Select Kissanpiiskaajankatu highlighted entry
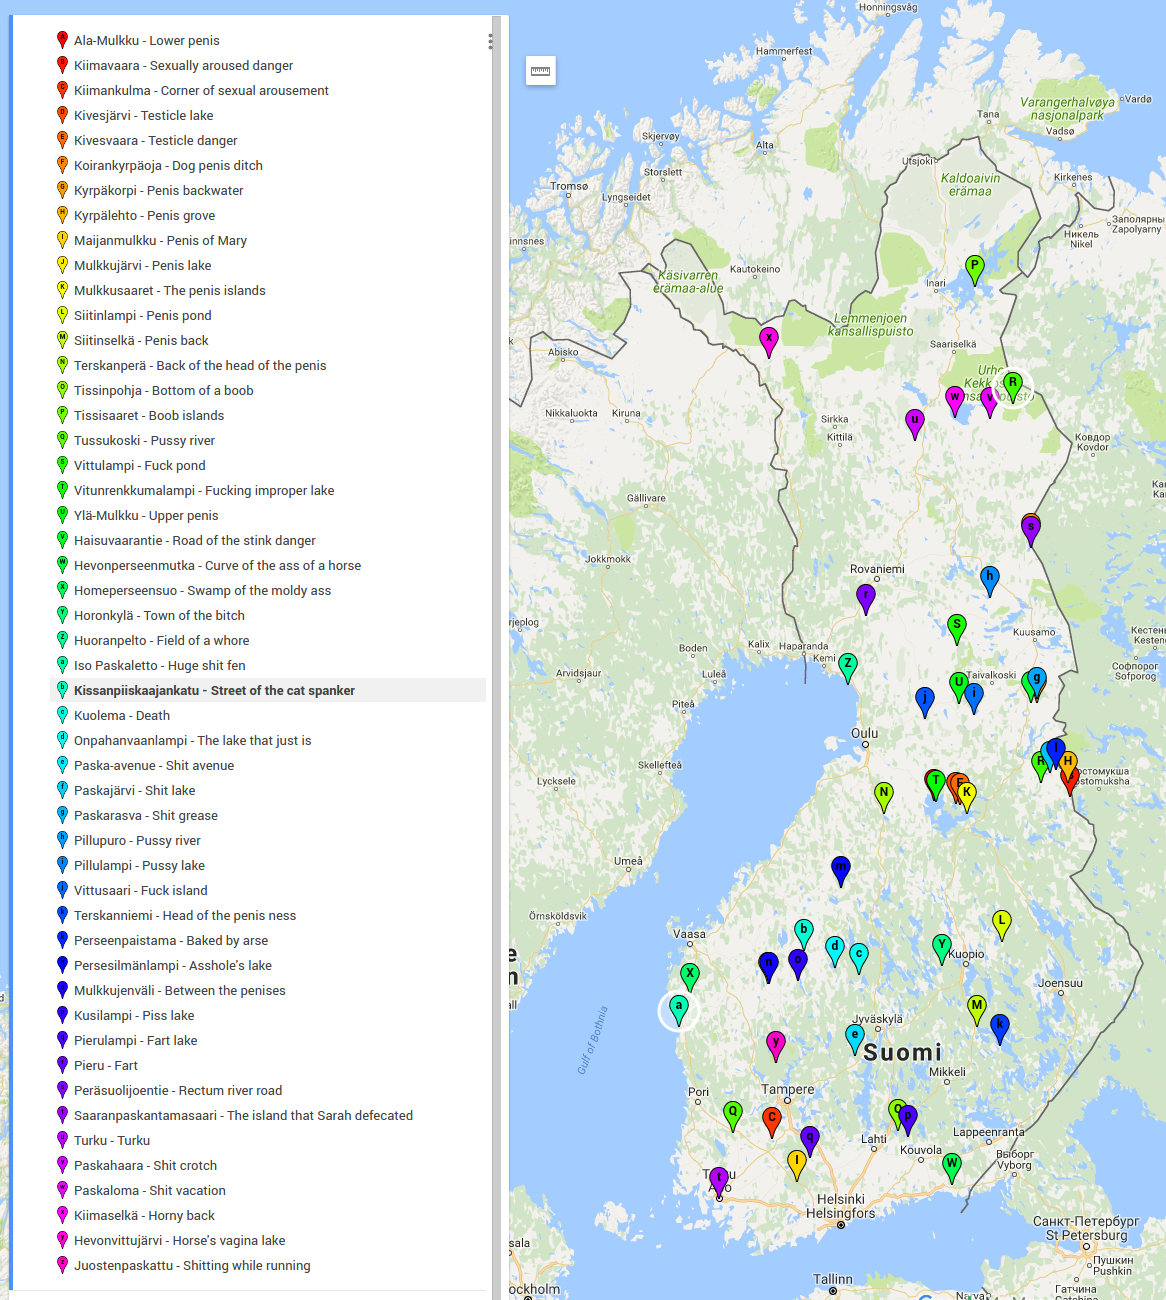This screenshot has width=1166, height=1300. click(x=268, y=690)
